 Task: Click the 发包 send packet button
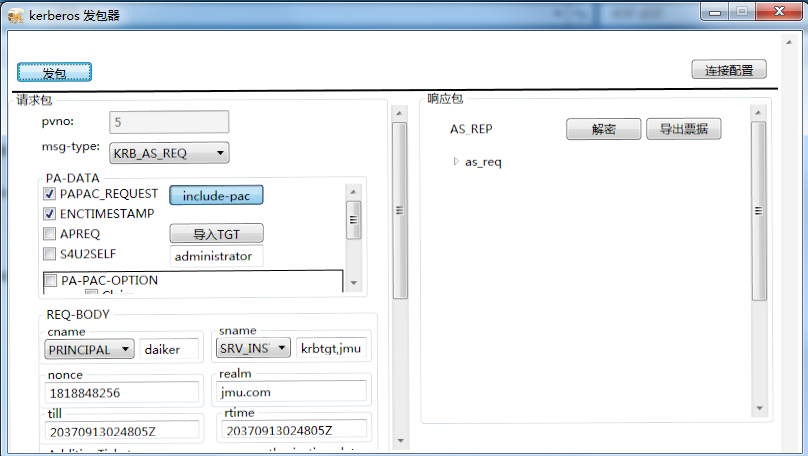[x=54, y=72]
